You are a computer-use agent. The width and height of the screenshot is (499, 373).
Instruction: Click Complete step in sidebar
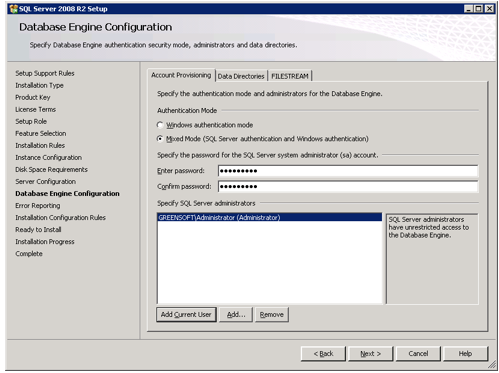(29, 254)
